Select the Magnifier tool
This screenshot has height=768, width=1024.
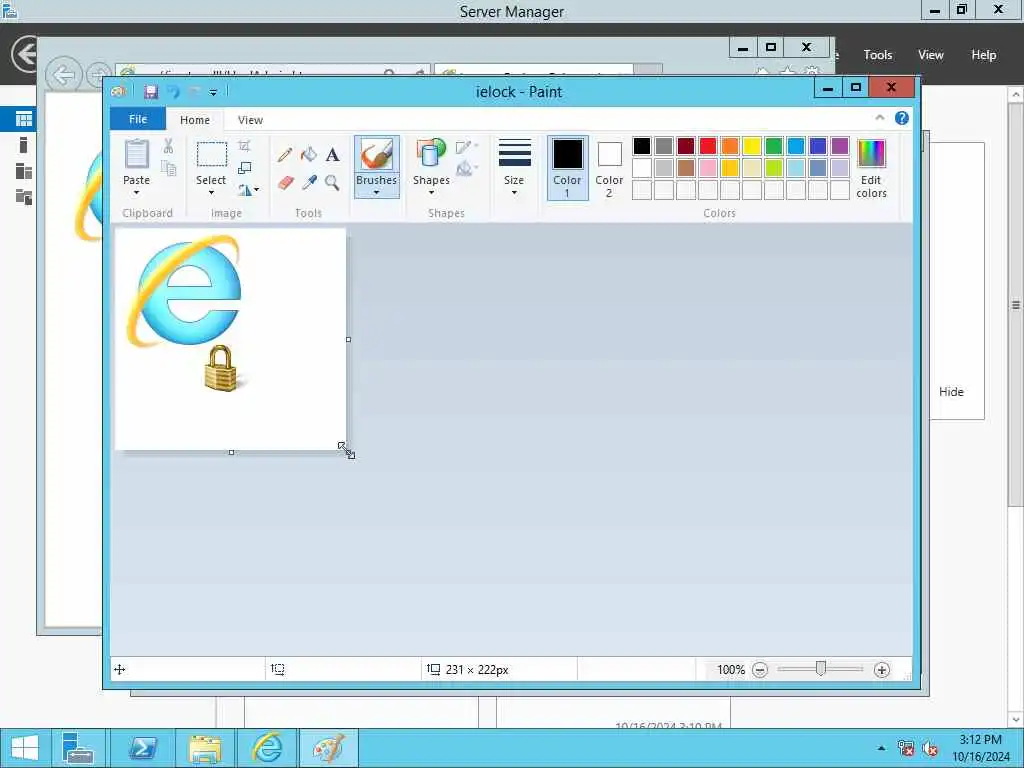pyautogui.click(x=332, y=182)
